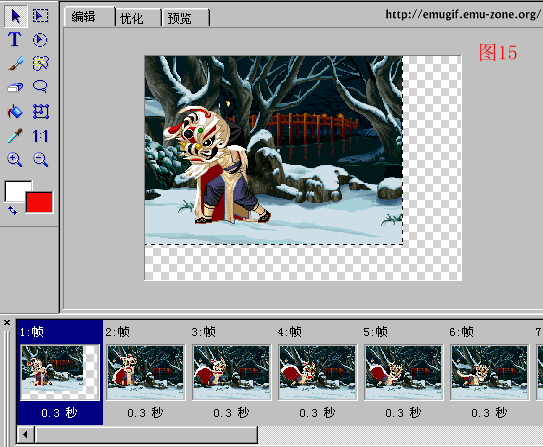Click the zoom out magnifier
The image size is (543, 447).
pos(41,160)
